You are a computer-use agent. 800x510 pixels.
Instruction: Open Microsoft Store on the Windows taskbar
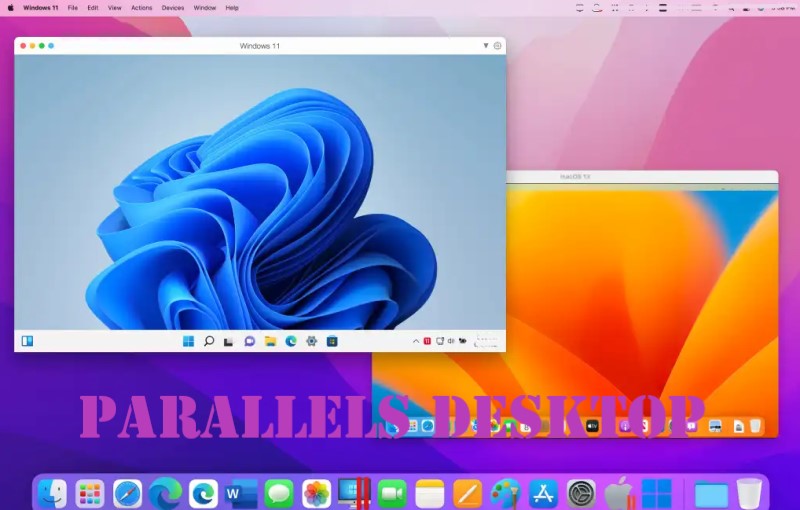[x=332, y=341]
